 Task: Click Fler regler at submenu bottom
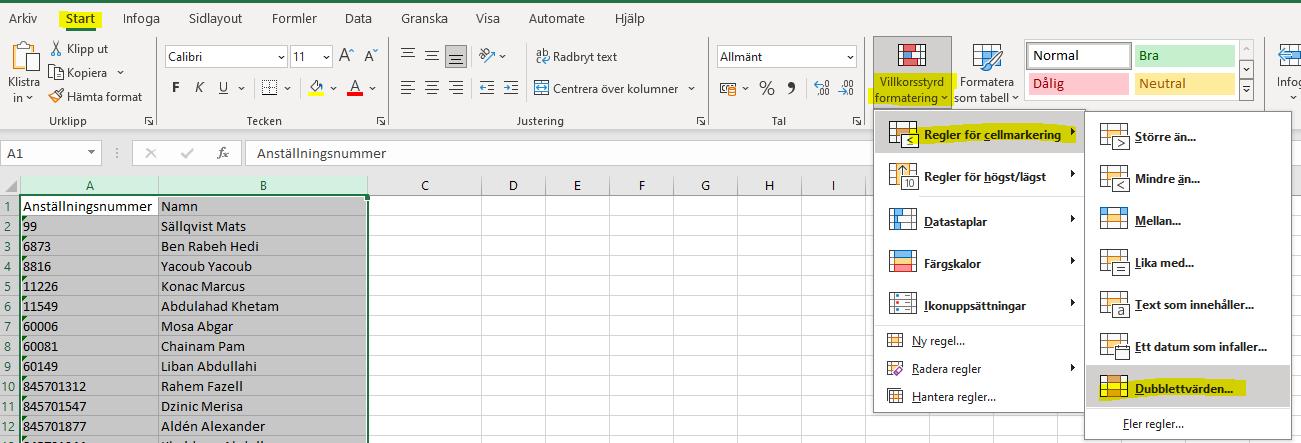point(1153,424)
